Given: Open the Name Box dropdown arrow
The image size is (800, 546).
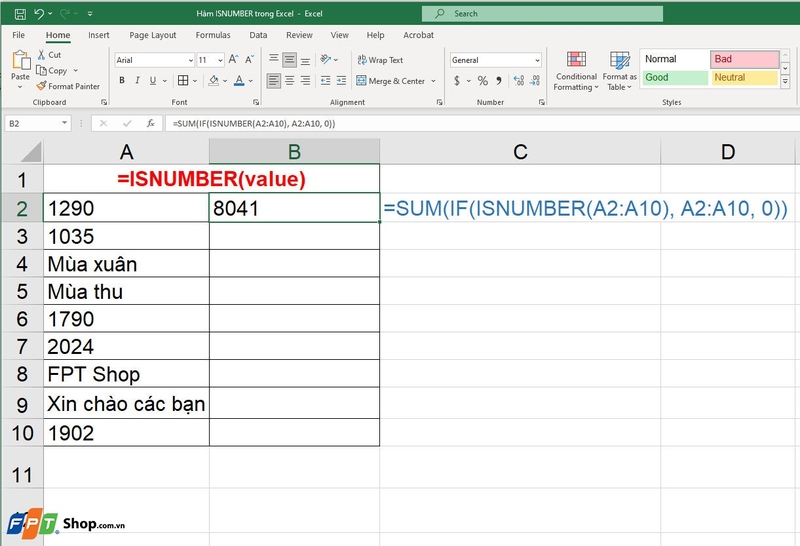Looking at the screenshot, I should click(64, 123).
